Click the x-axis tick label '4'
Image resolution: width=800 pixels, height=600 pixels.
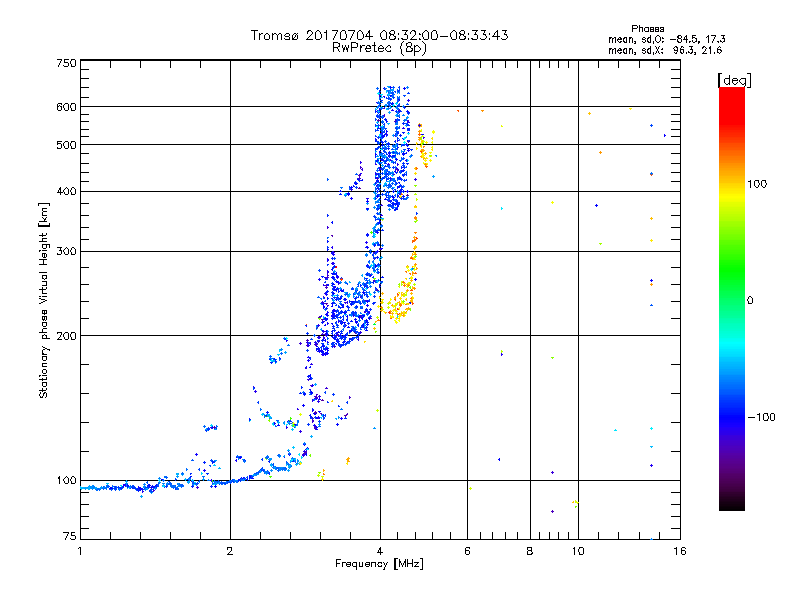[380, 551]
